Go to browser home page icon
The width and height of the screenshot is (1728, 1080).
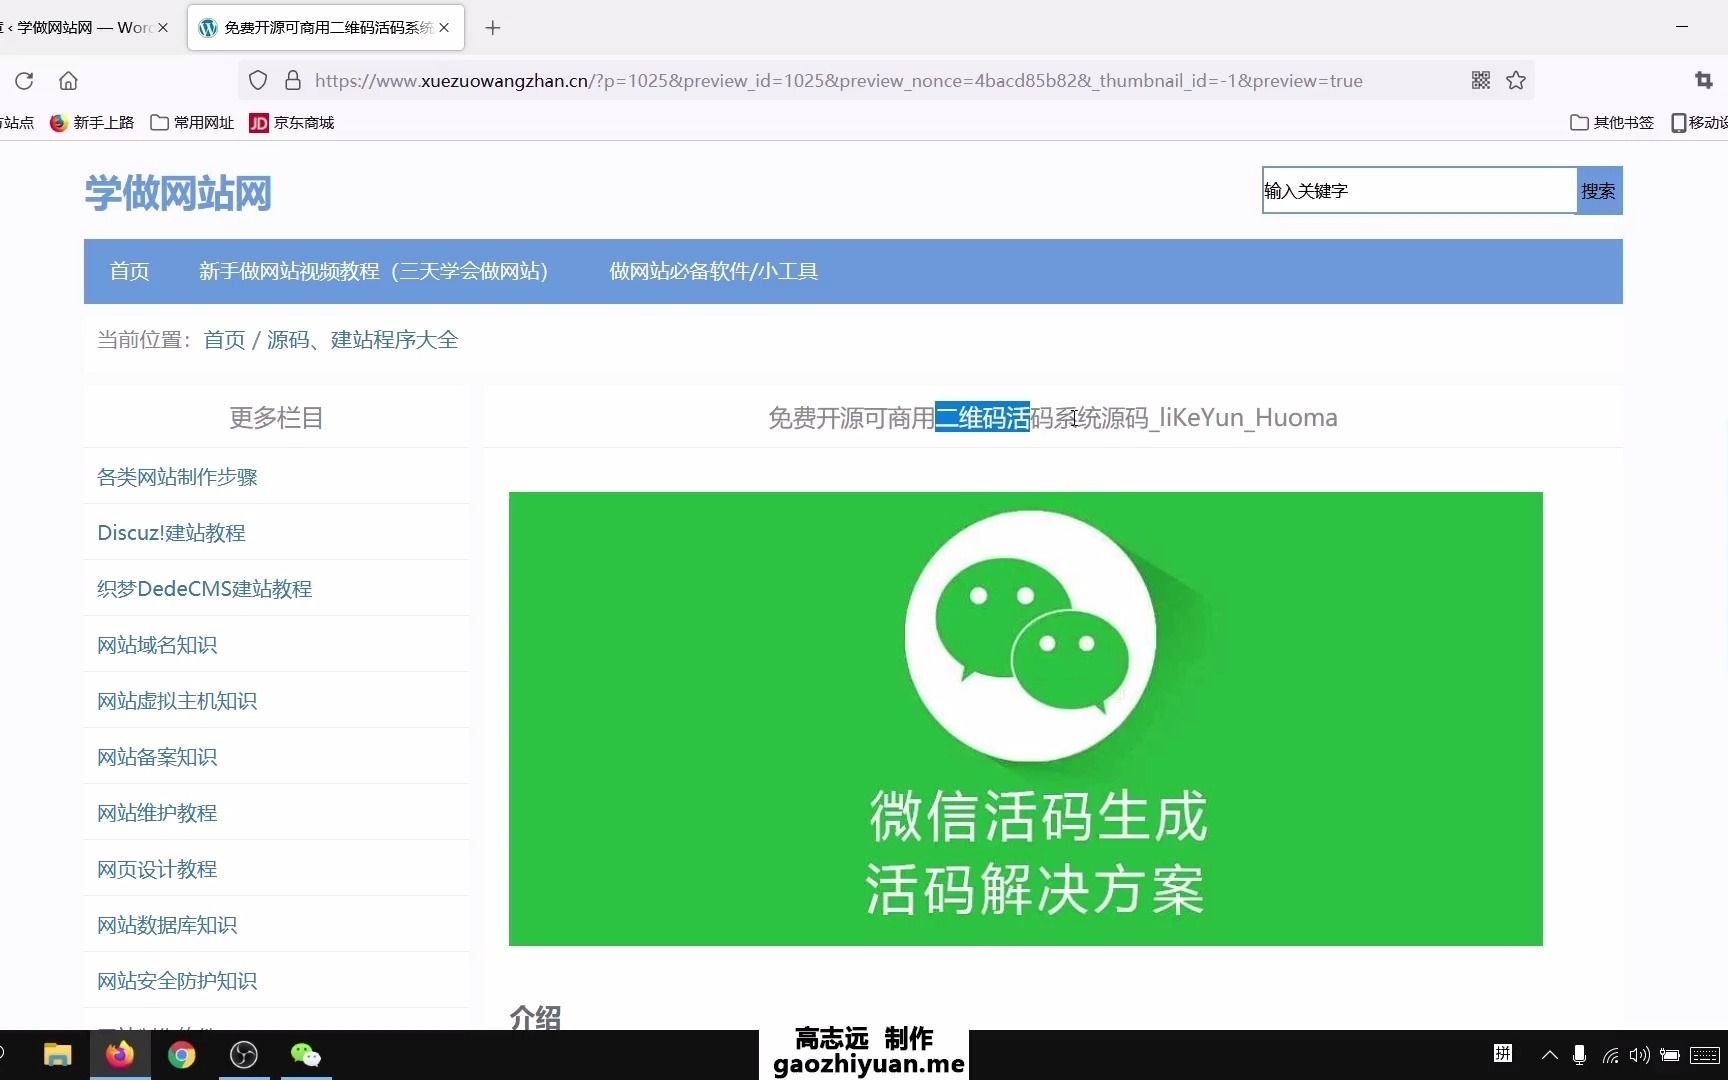click(68, 81)
